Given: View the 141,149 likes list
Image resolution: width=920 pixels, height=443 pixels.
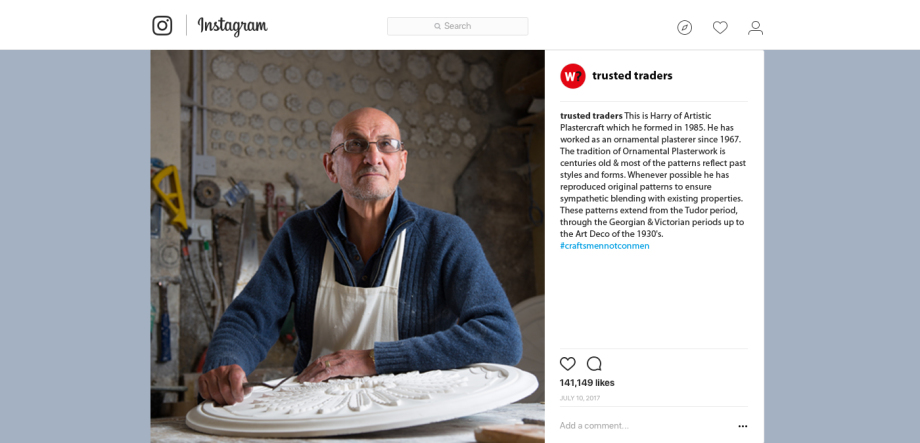Looking at the screenshot, I should pyautogui.click(x=587, y=383).
